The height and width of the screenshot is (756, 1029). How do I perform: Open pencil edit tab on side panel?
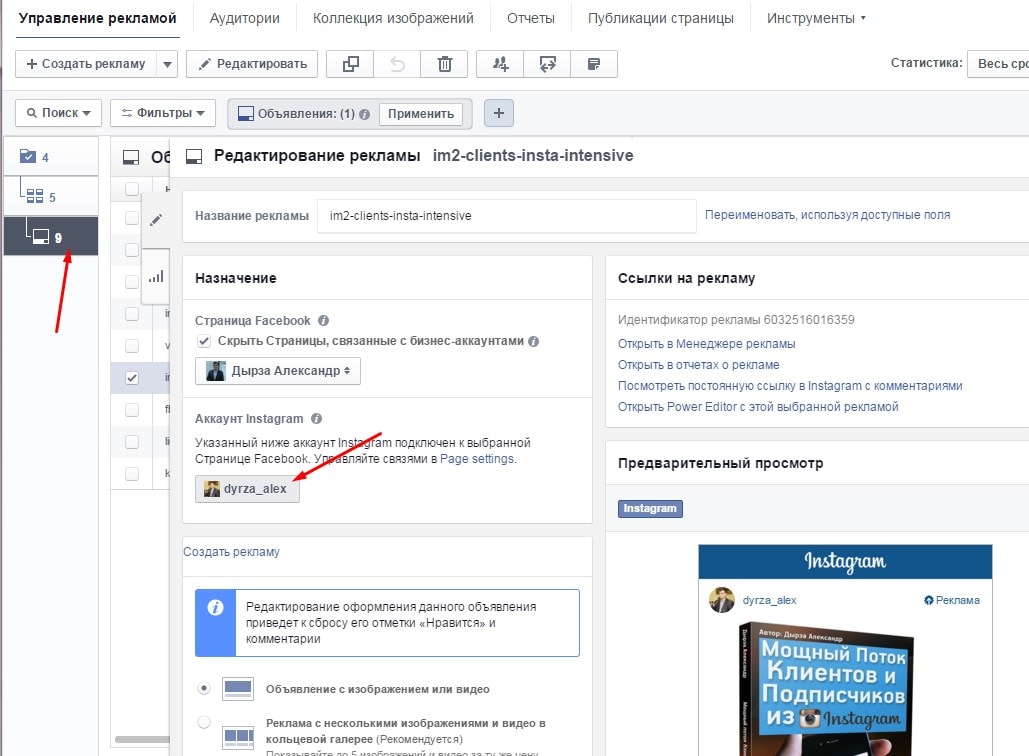coord(155,219)
